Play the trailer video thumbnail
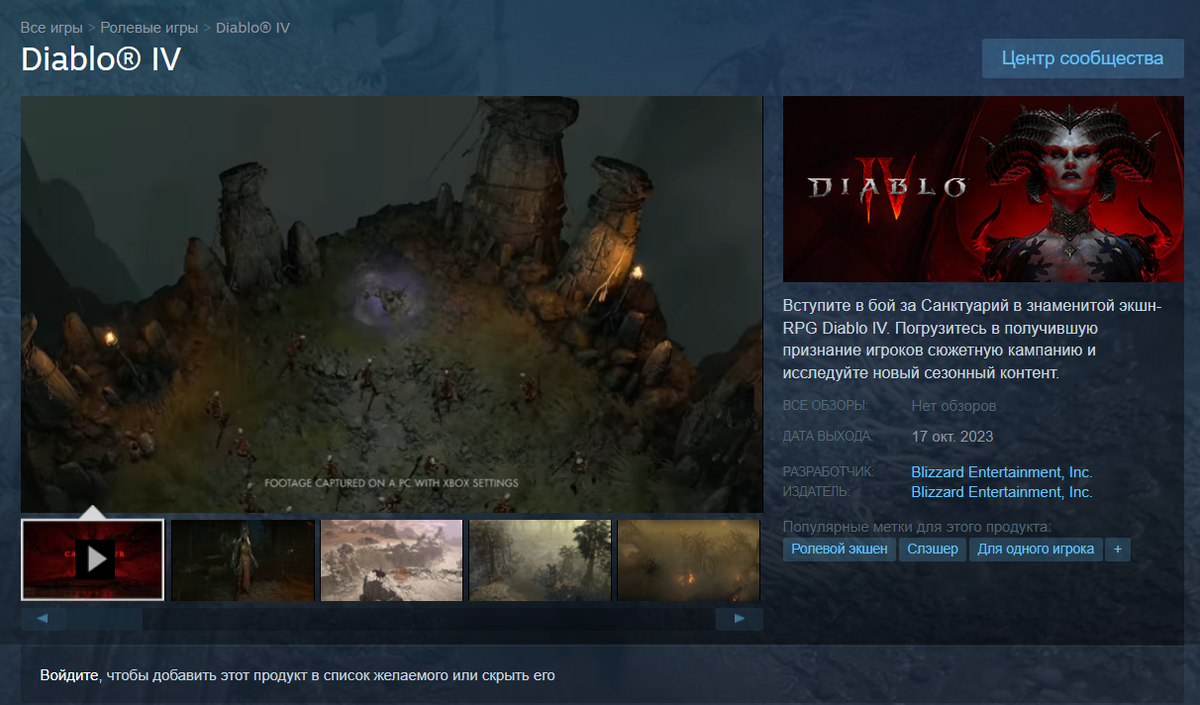Screen dimensions: 1200x705 (x=92, y=560)
